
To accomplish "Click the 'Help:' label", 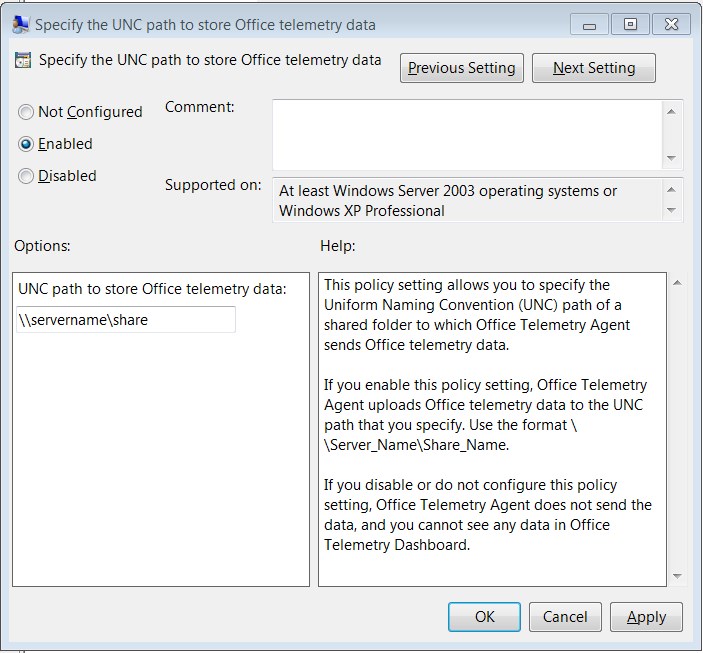I will [x=338, y=246].
